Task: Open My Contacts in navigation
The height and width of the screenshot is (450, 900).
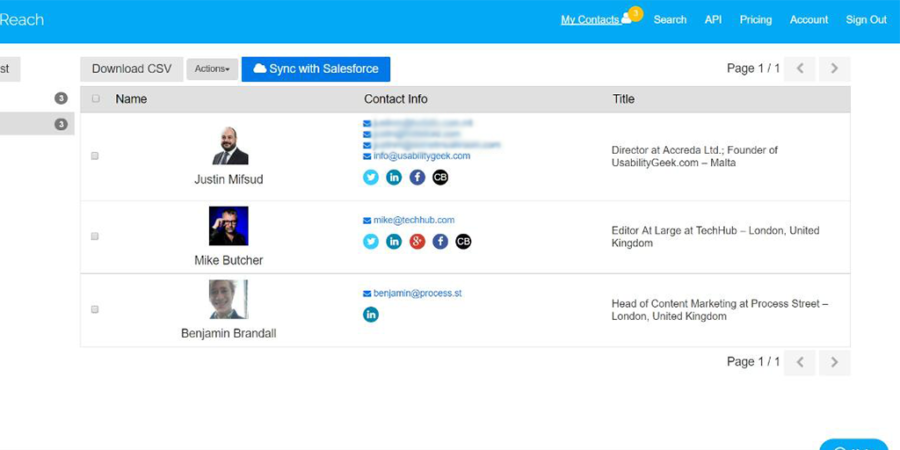Action: coord(590,20)
